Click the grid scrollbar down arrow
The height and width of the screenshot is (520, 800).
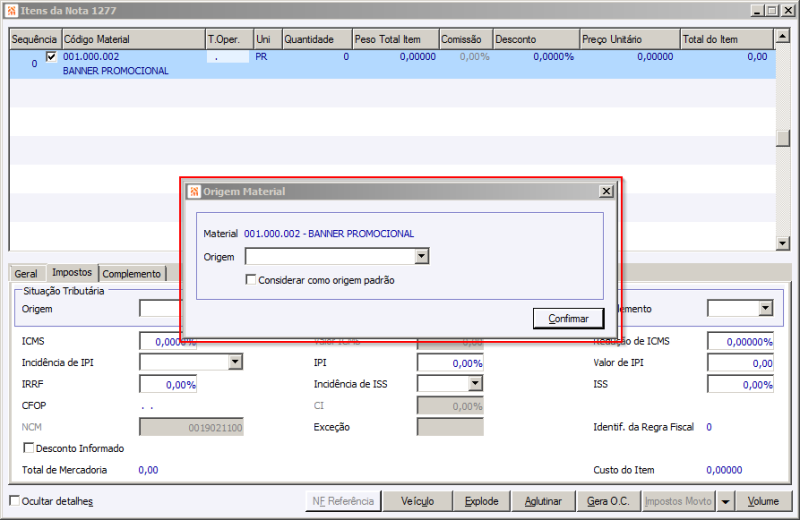[782, 243]
